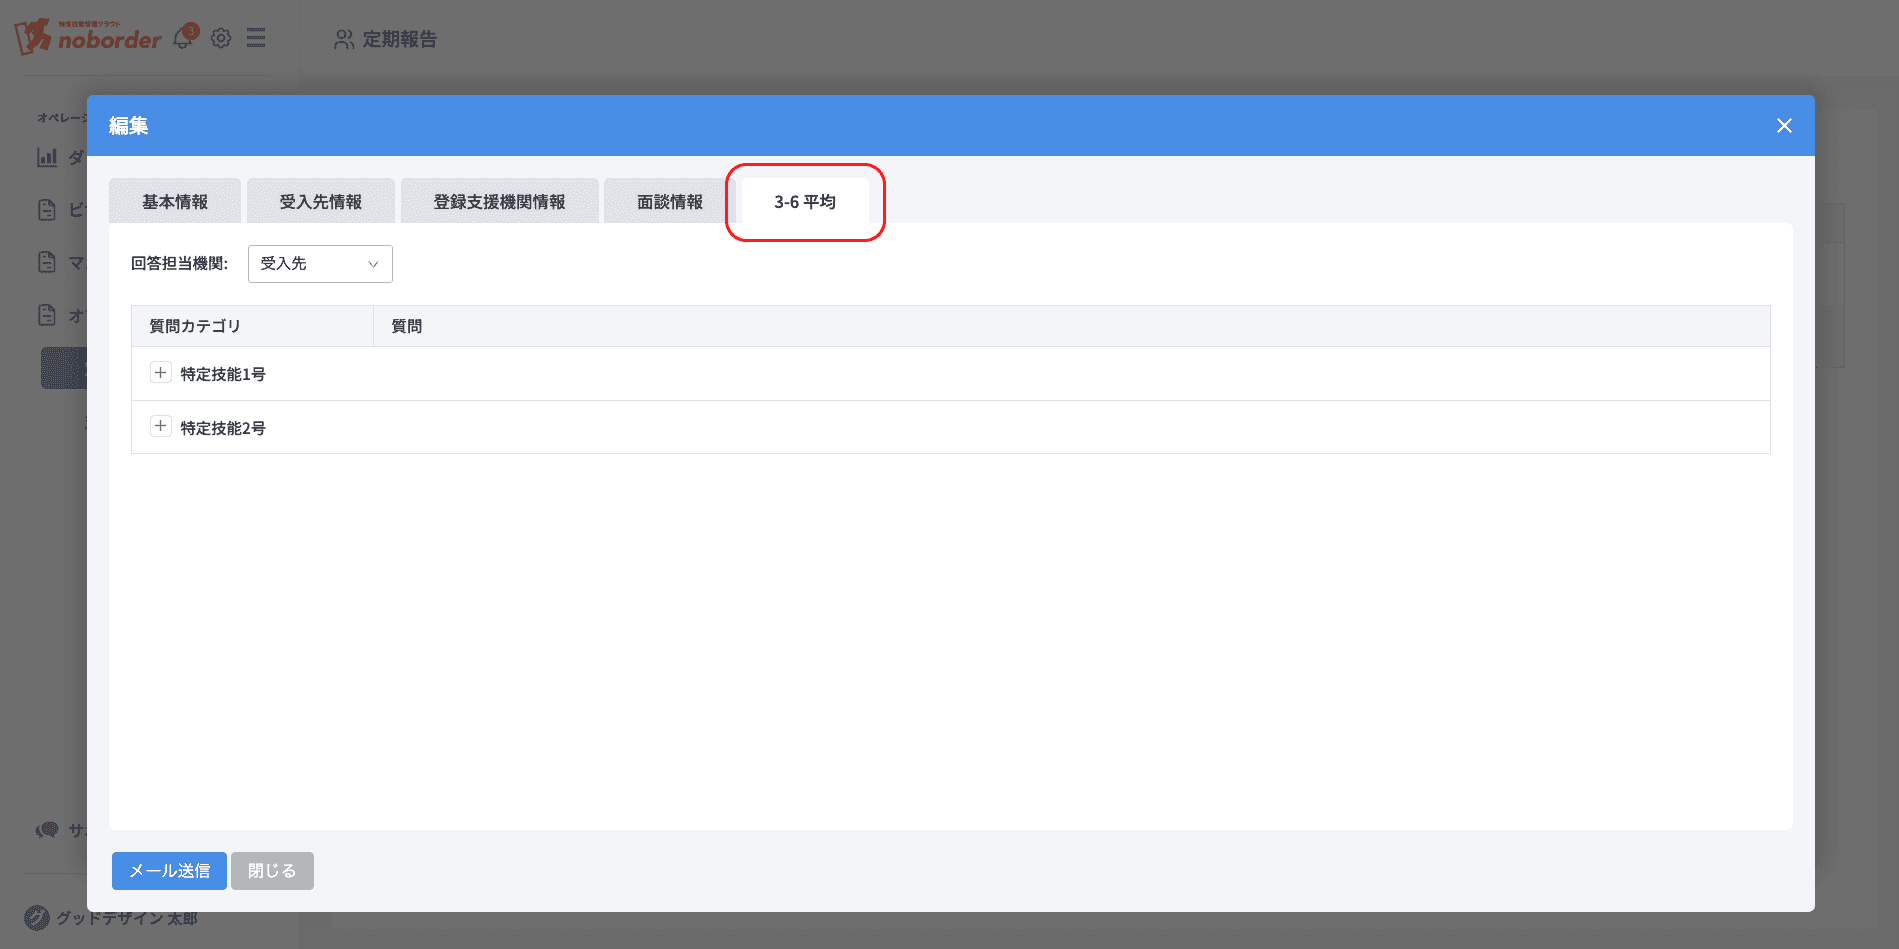
Task: Select the 3-6 平均 tab
Action: point(805,202)
